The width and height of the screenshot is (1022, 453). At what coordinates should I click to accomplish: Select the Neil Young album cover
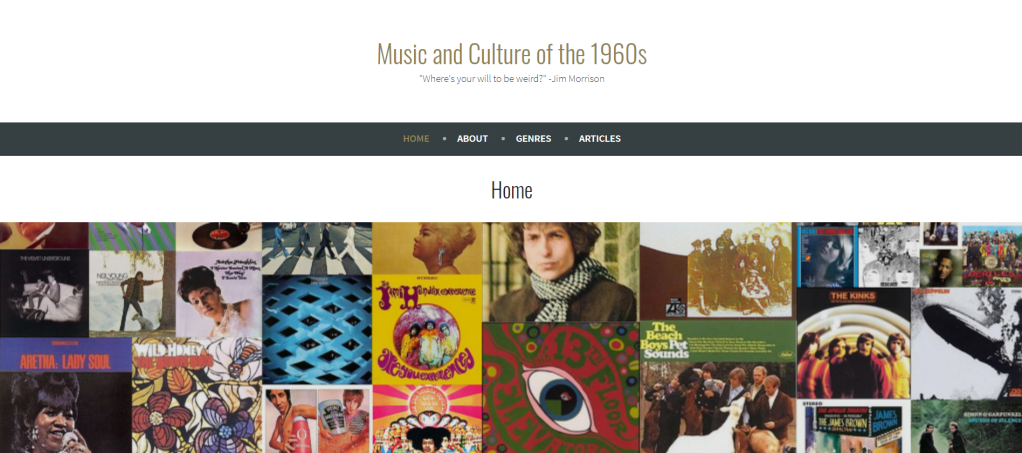tap(132, 293)
